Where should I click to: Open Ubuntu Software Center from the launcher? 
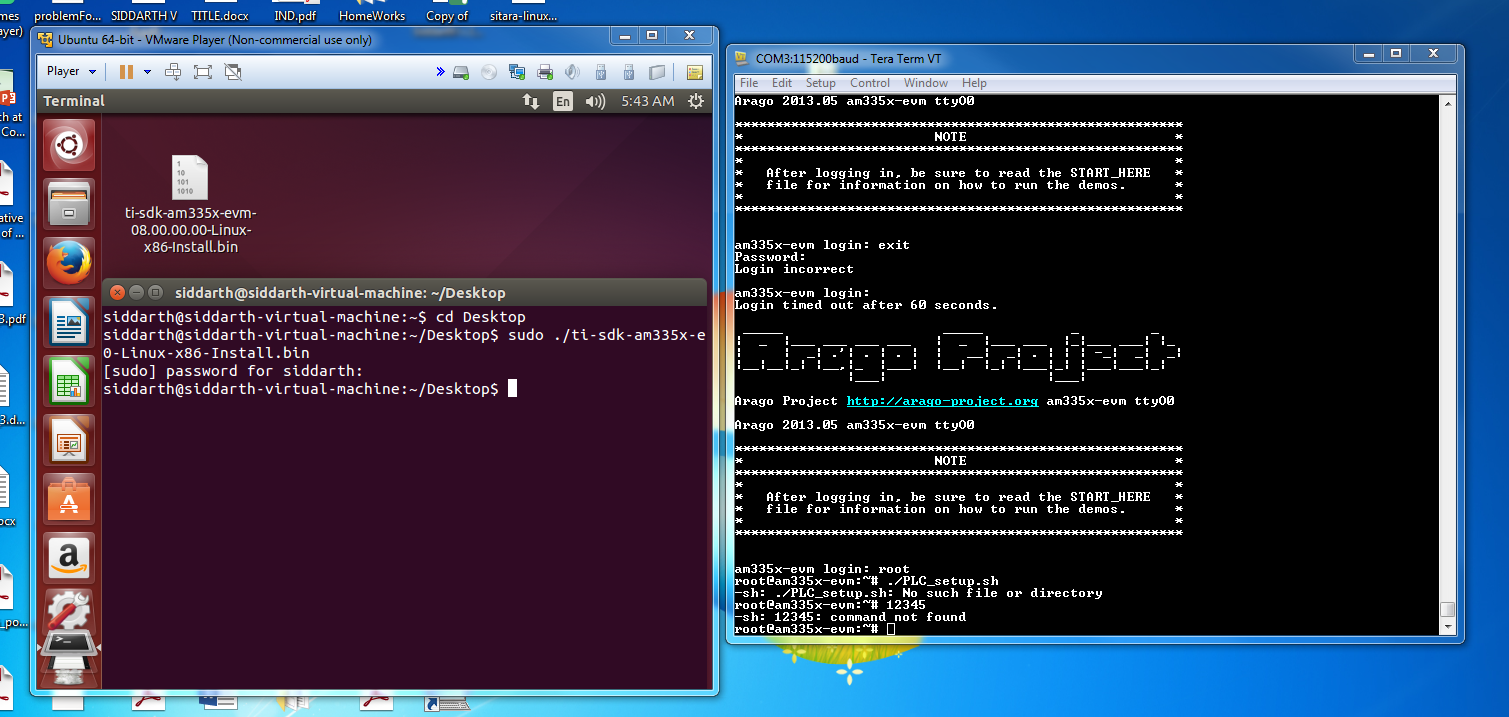(x=69, y=499)
